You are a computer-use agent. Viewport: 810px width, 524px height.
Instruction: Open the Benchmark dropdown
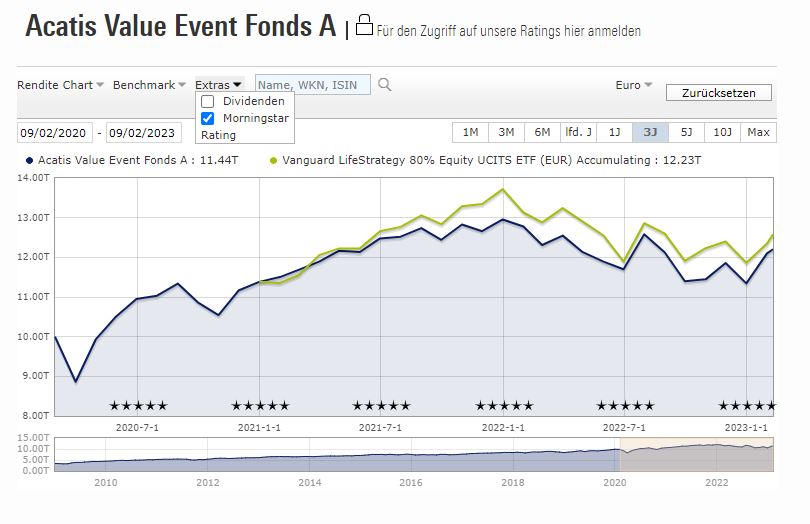click(x=149, y=85)
